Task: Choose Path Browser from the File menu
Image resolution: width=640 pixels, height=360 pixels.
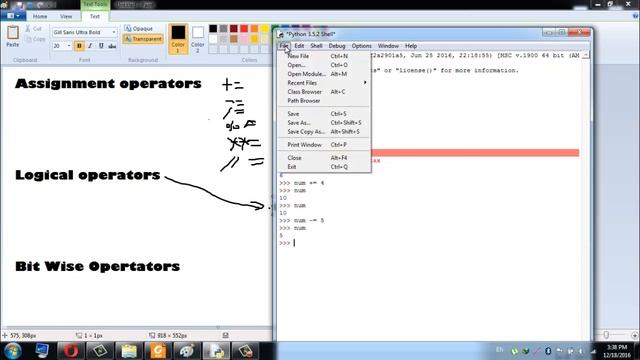Action: (324, 101)
